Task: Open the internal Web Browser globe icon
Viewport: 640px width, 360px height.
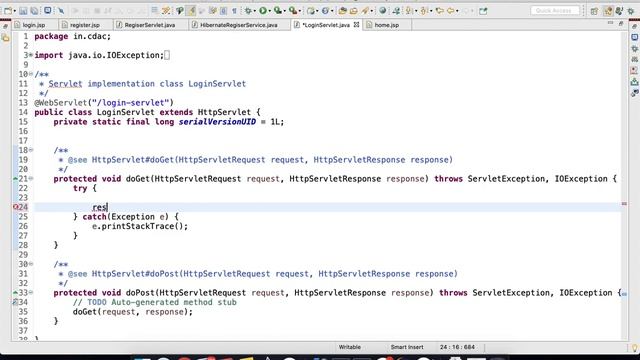Action: [x=382, y=11]
